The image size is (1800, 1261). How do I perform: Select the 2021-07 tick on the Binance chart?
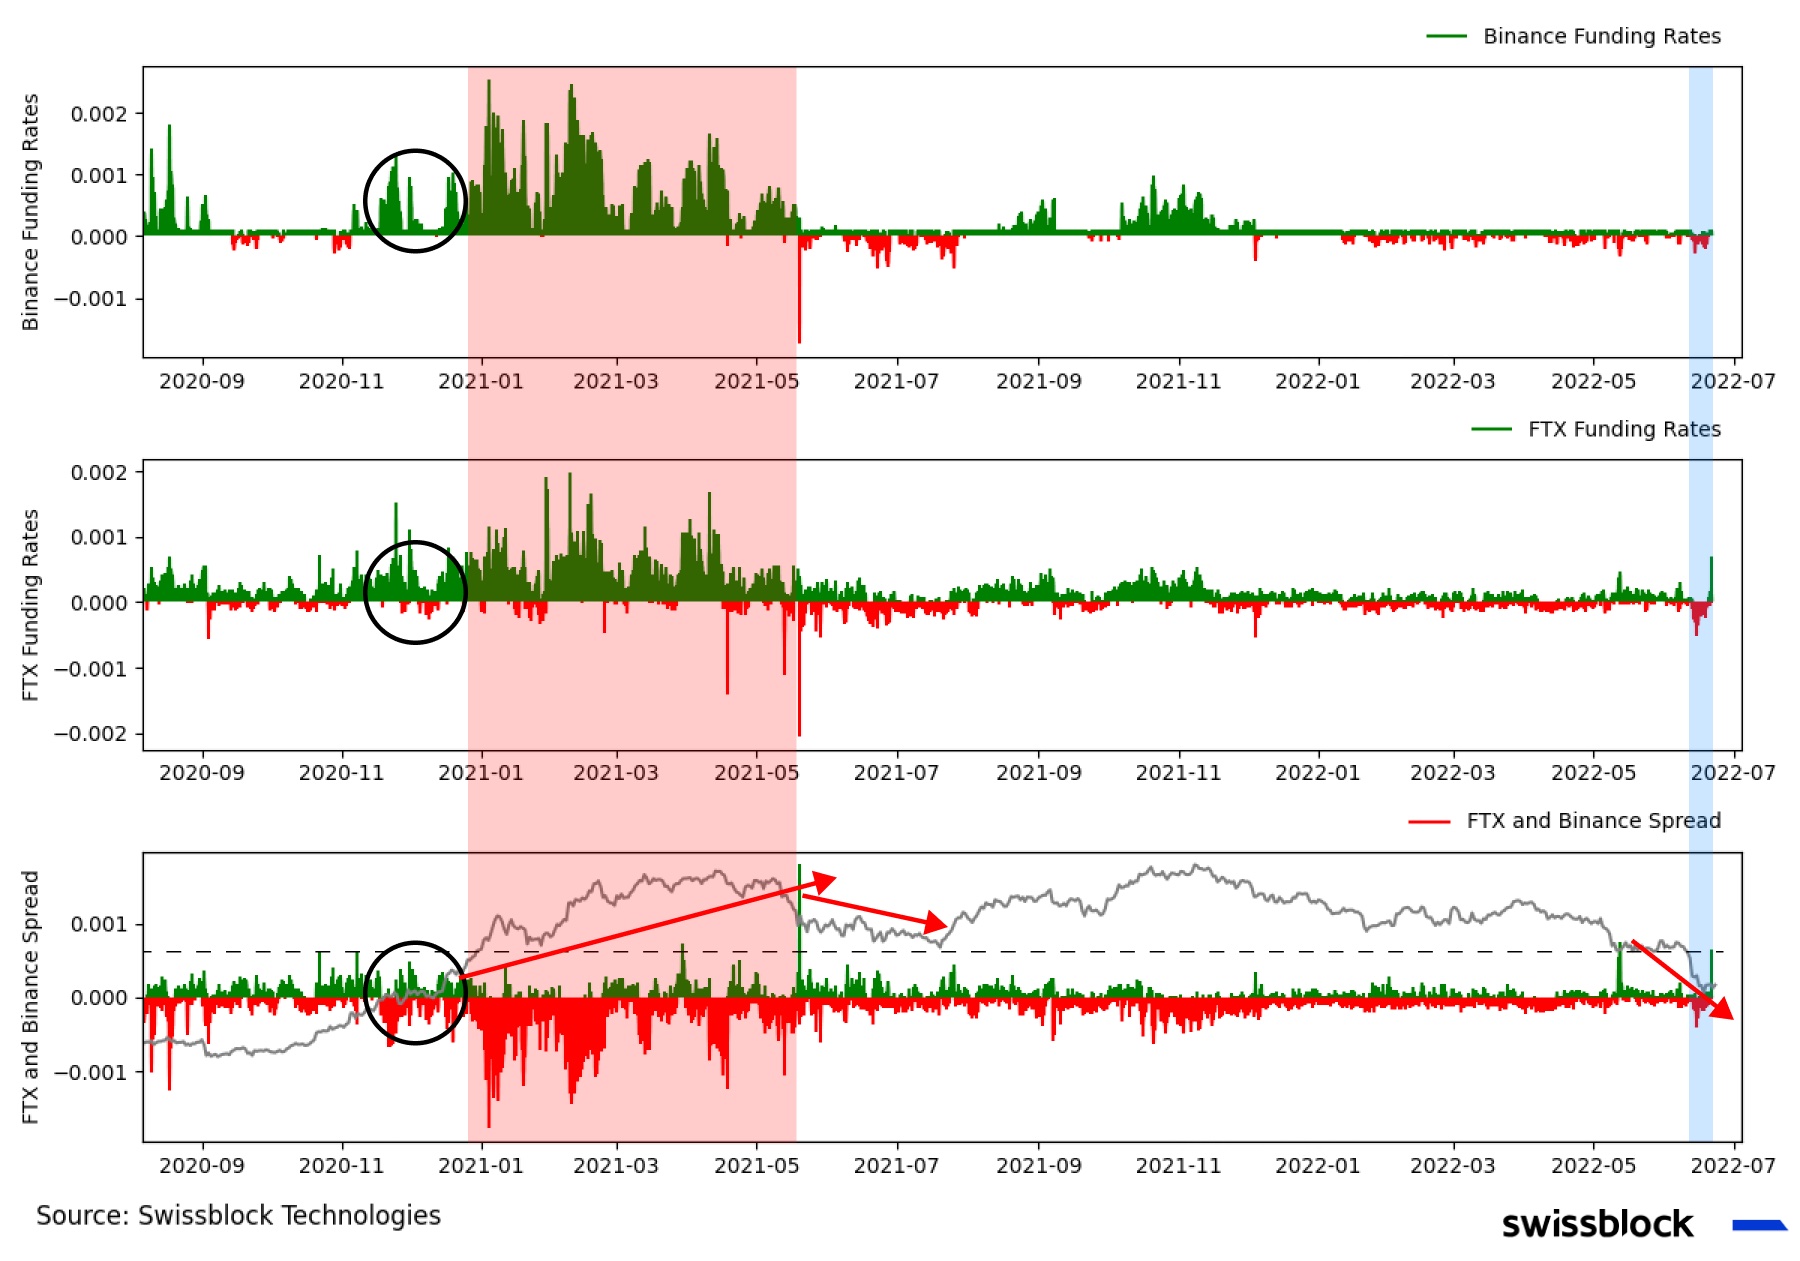[x=896, y=381]
